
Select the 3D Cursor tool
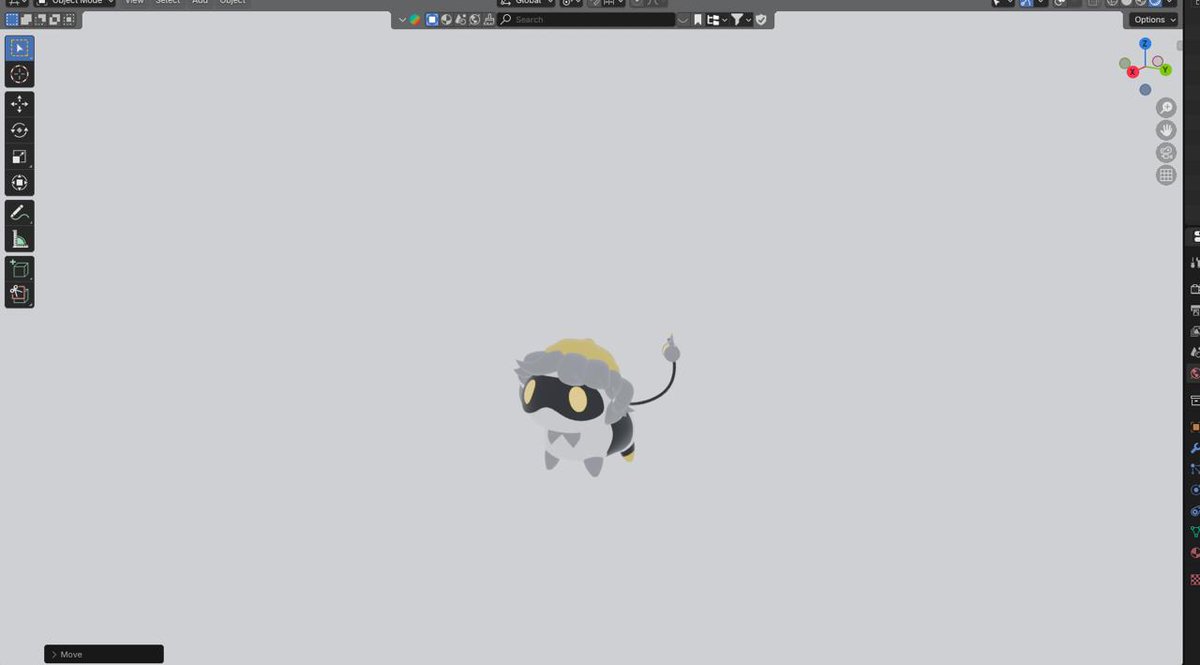19,75
